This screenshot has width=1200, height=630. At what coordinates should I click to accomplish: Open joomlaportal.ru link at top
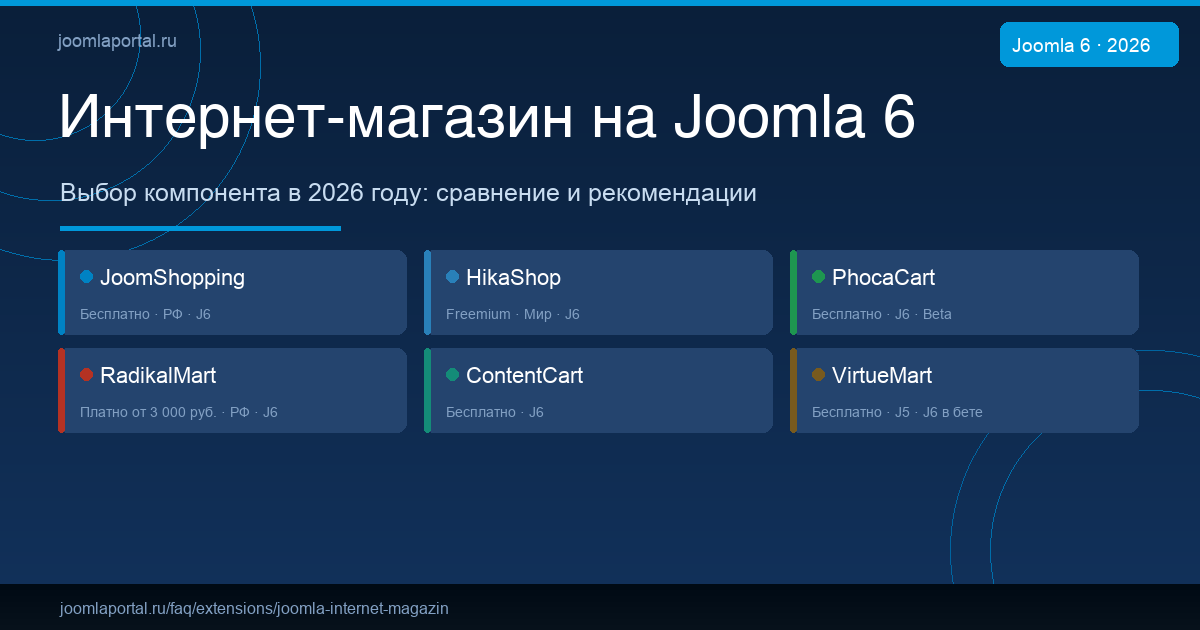coord(118,42)
